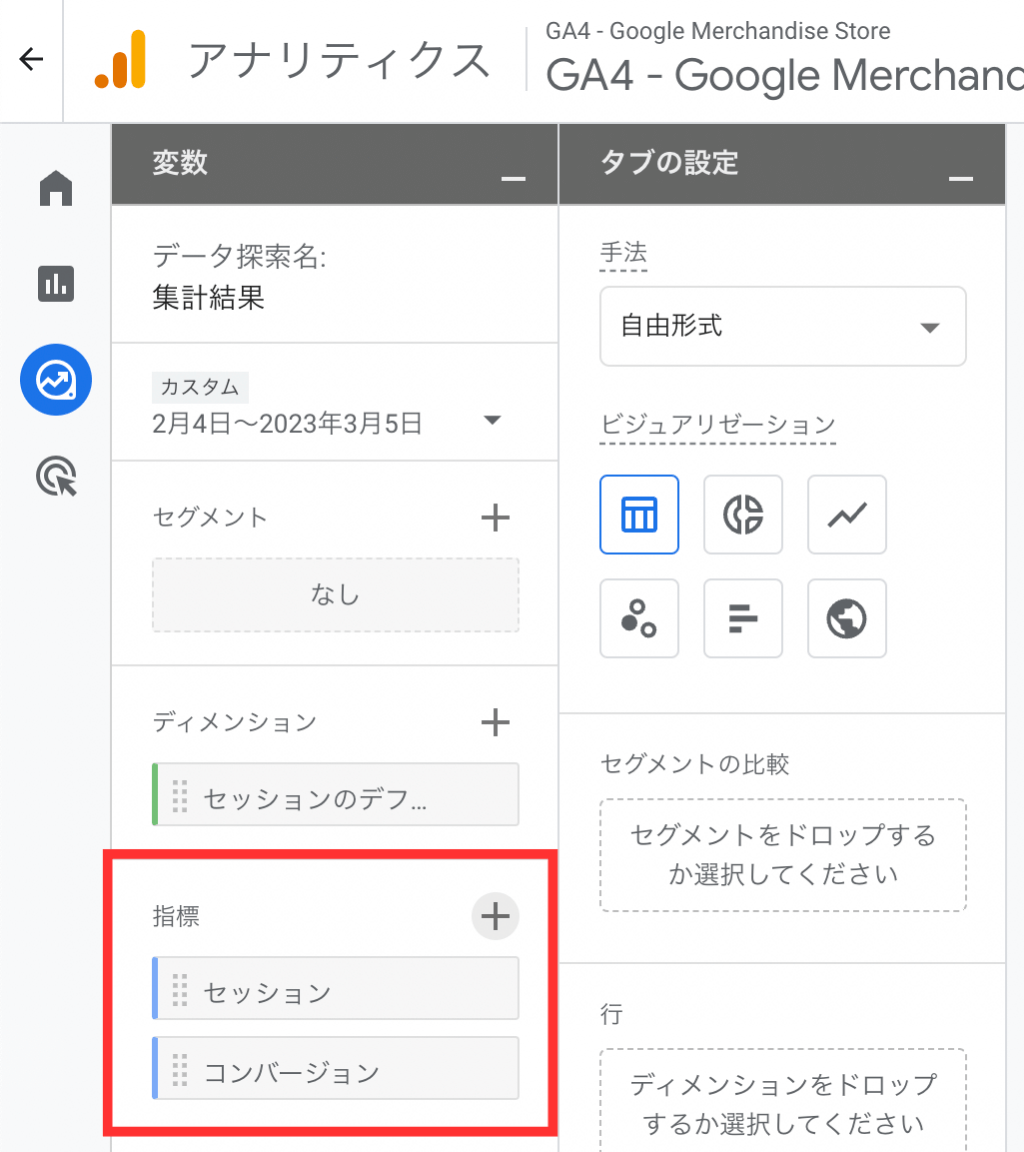Open the Home icon in sidebar
The width and height of the screenshot is (1024, 1152).
click(x=56, y=188)
